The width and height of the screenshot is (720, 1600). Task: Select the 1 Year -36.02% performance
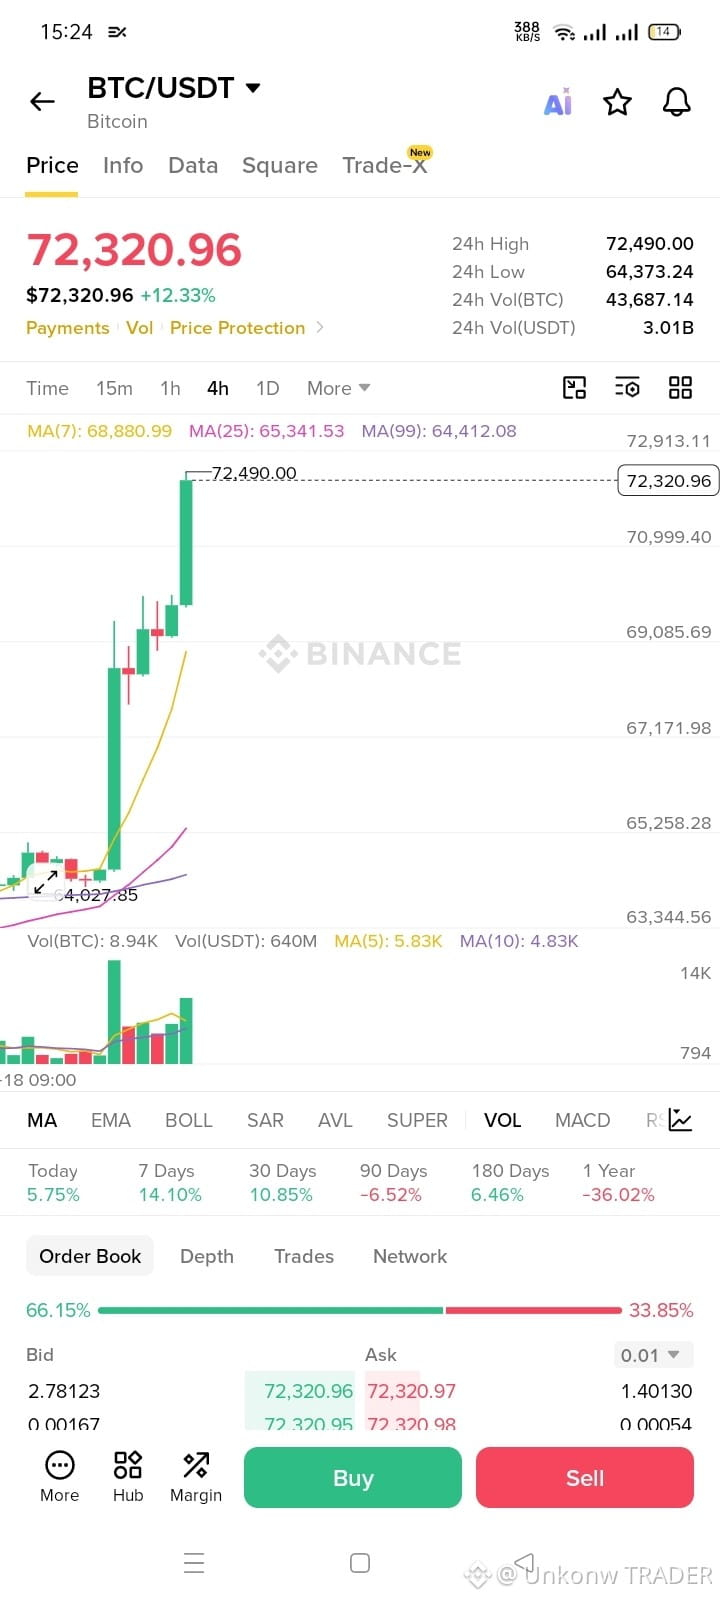tap(618, 1182)
